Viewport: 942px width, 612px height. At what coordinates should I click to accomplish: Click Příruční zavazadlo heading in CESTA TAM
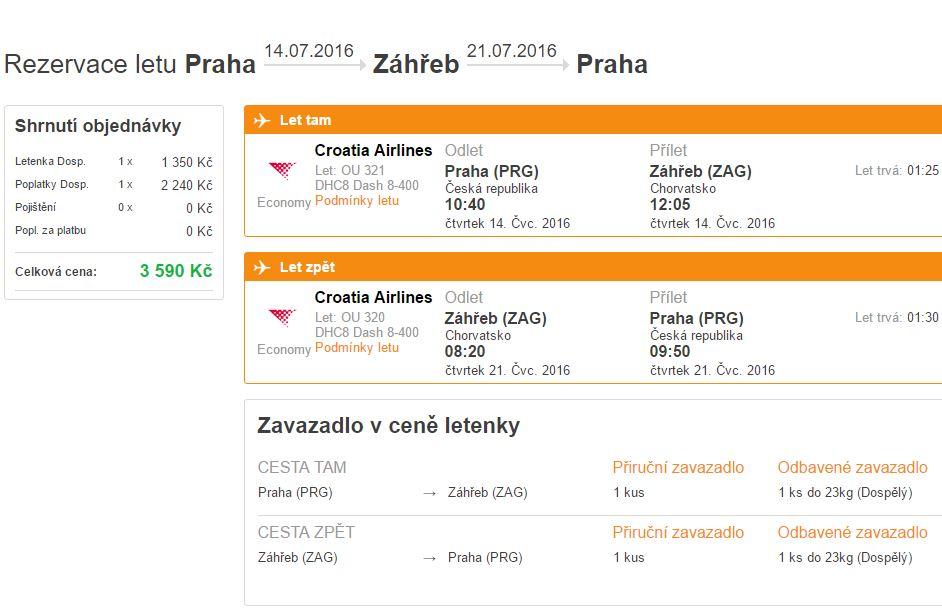coord(678,467)
